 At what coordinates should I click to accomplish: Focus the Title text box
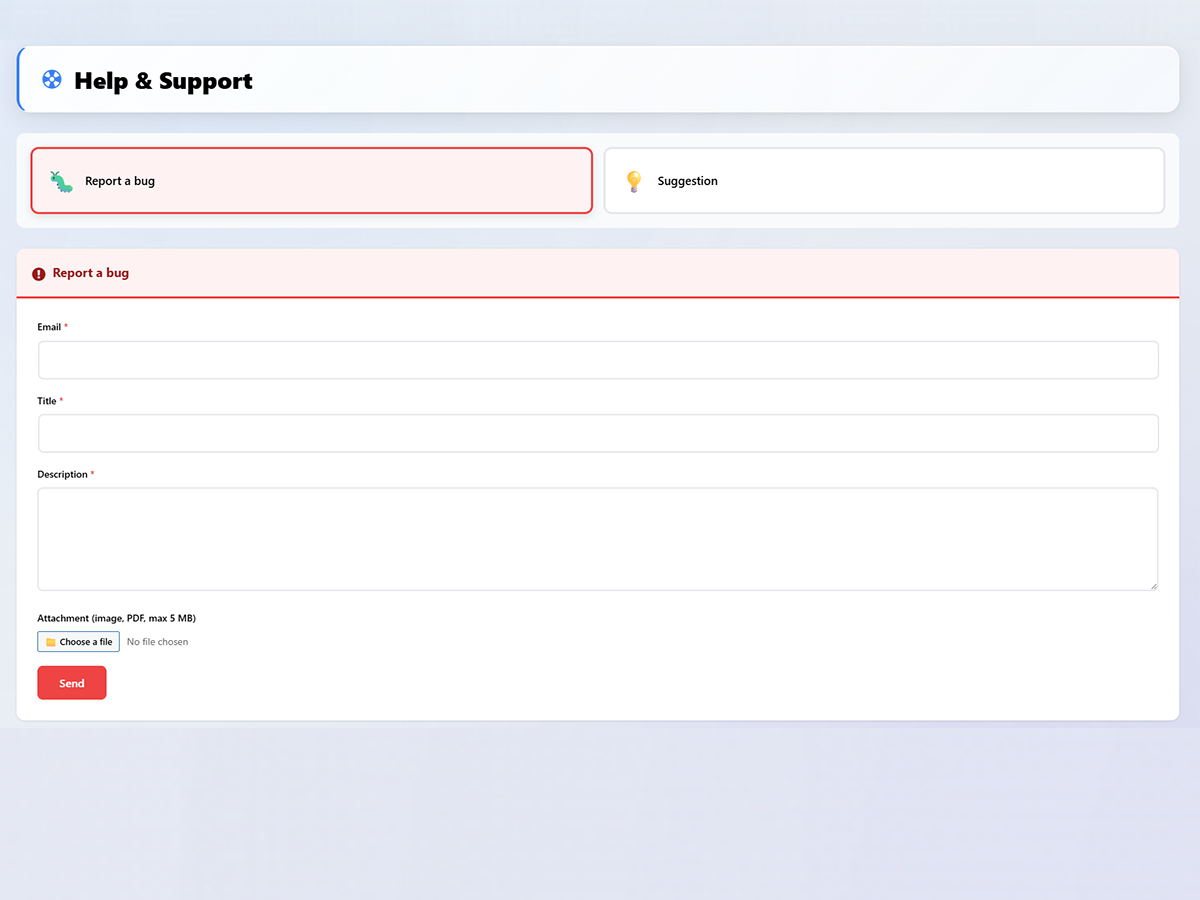click(x=598, y=433)
